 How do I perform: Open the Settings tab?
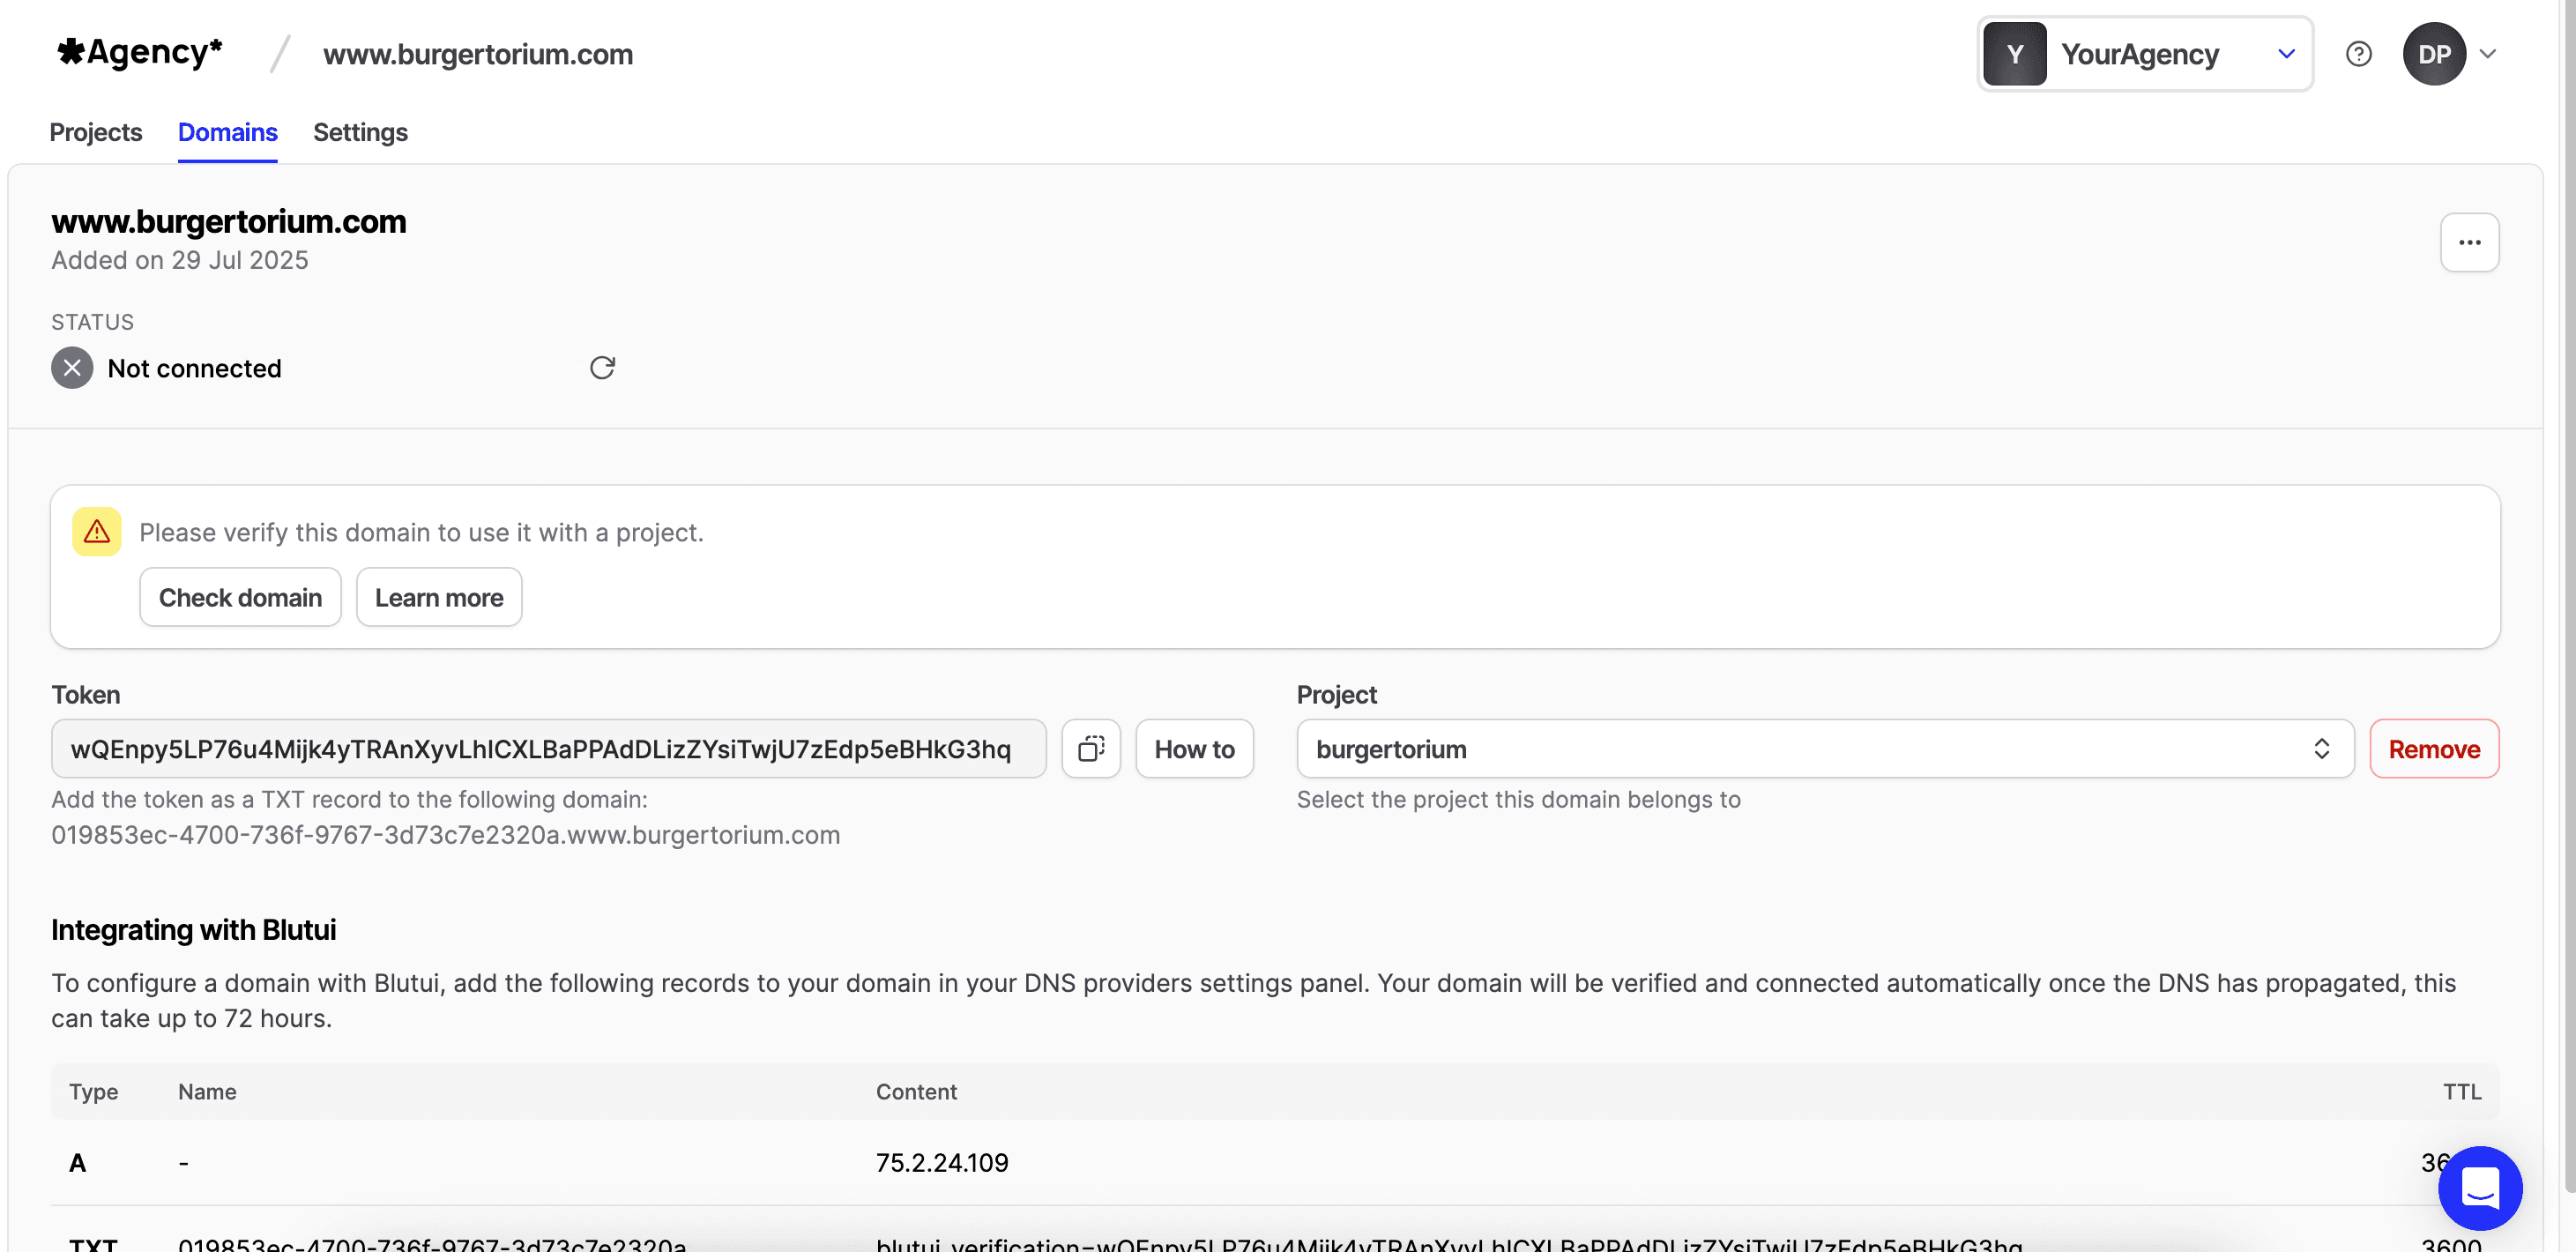360,132
